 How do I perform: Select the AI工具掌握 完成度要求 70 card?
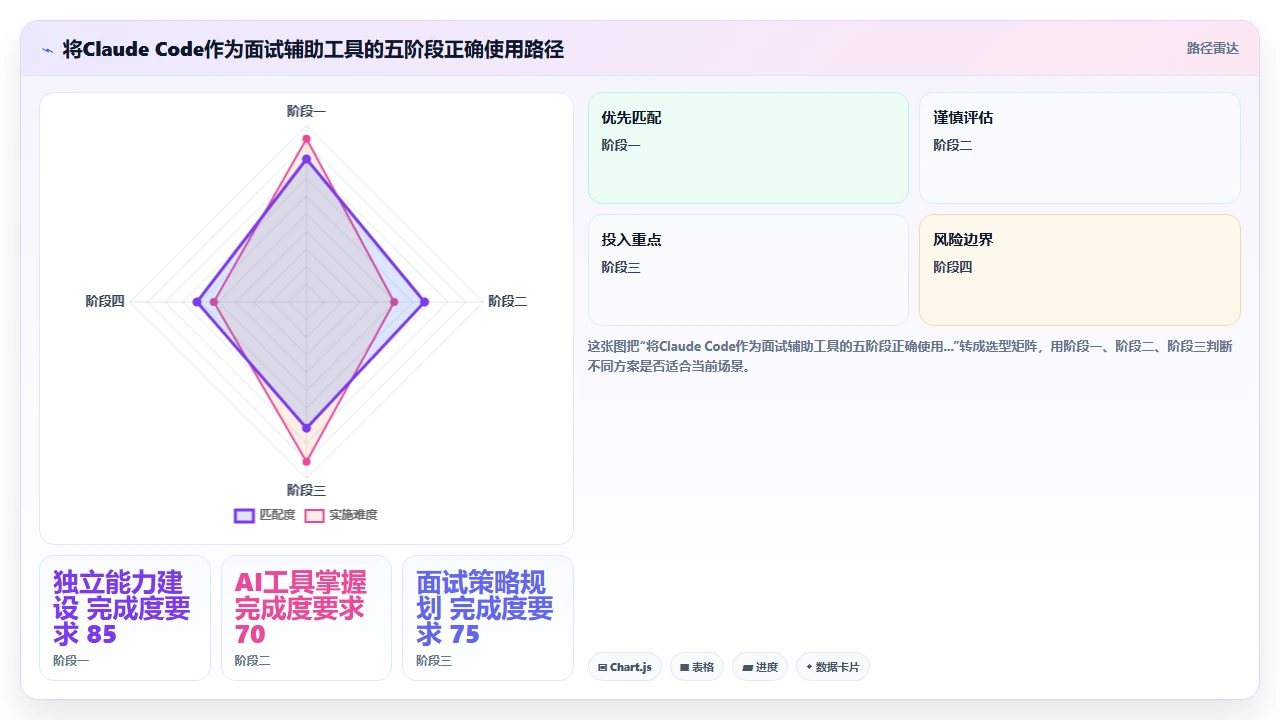tap(306, 618)
